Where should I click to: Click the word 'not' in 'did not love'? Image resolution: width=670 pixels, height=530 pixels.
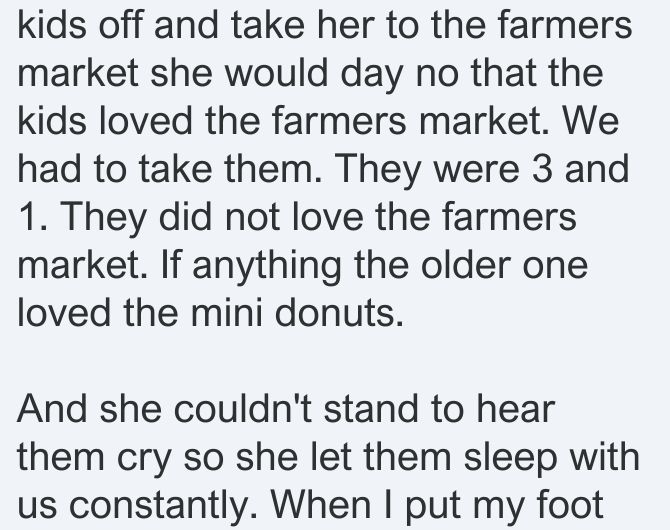click(252, 217)
